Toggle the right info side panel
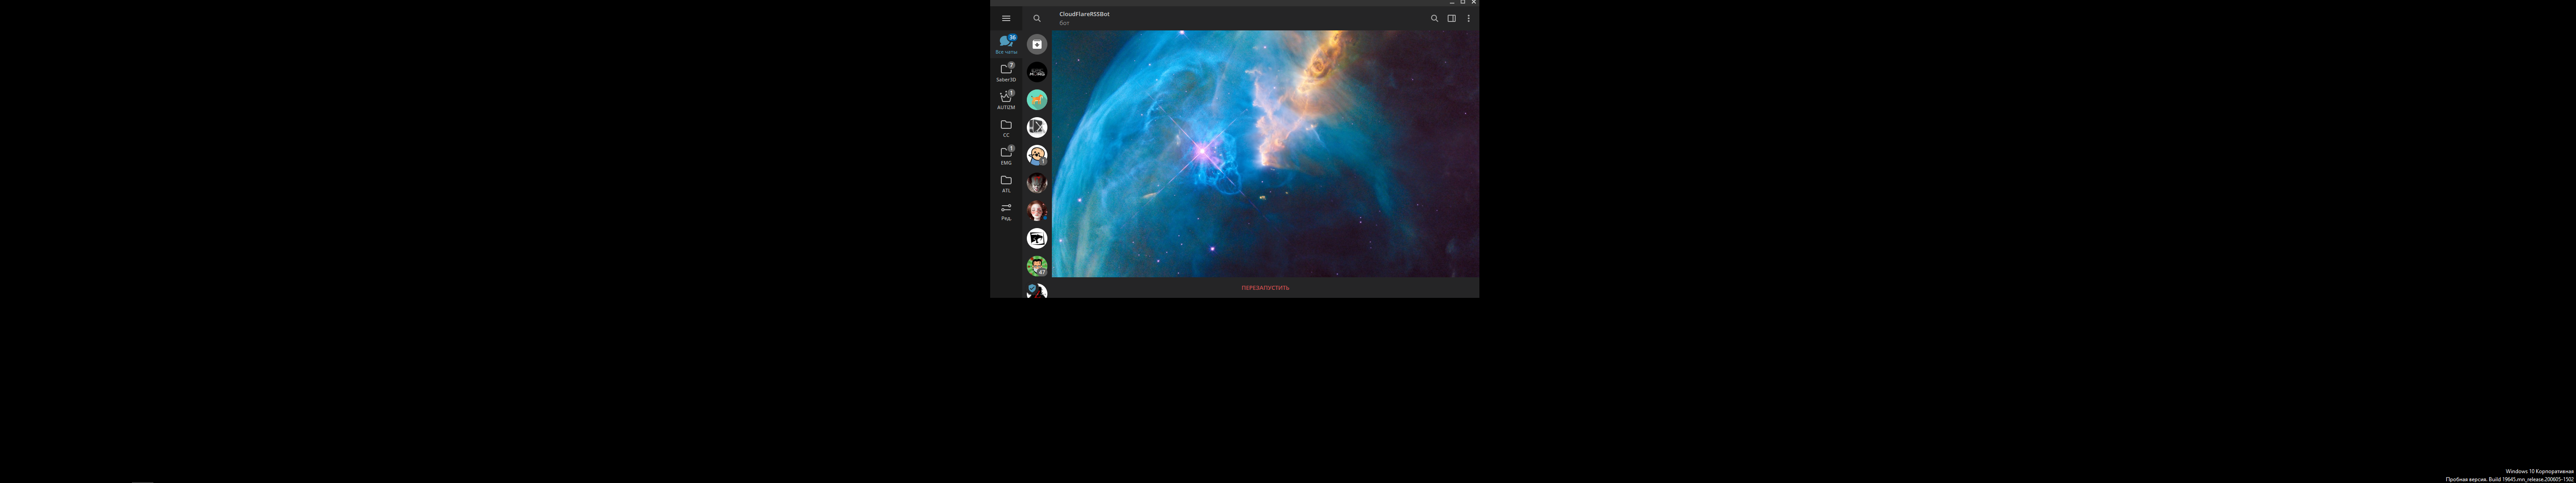 coord(1451,18)
